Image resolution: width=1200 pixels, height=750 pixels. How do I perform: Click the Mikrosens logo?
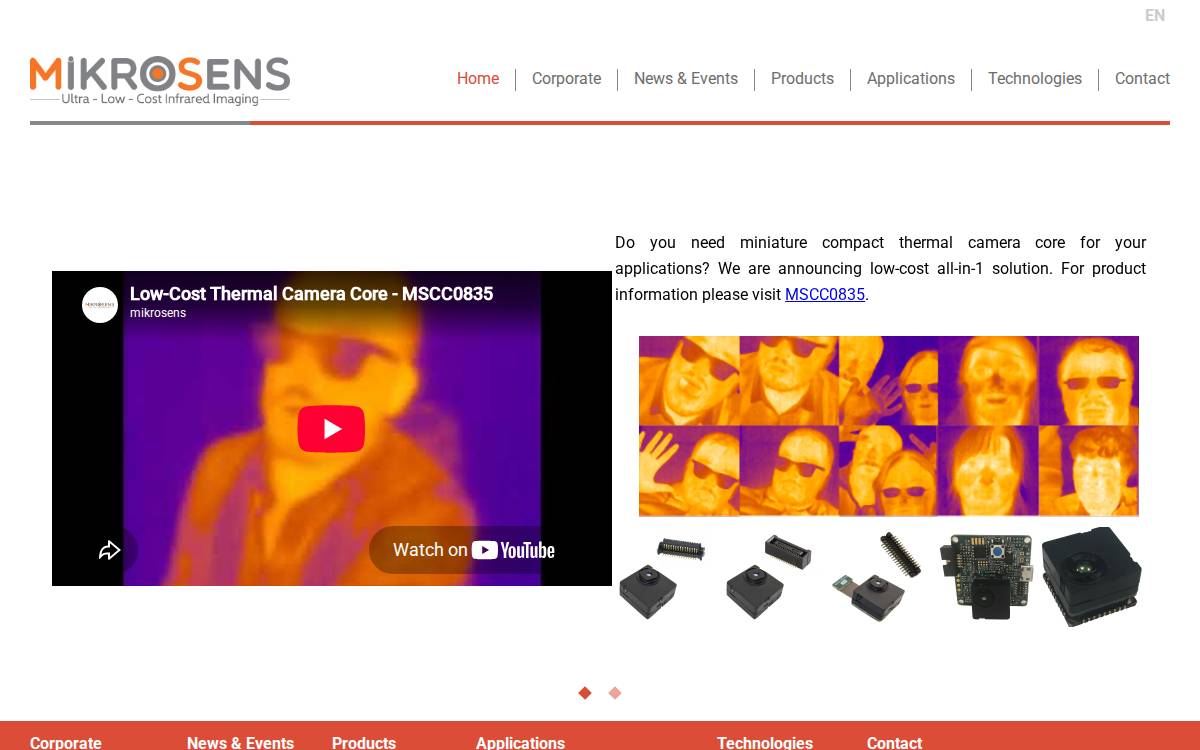(160, 81)
